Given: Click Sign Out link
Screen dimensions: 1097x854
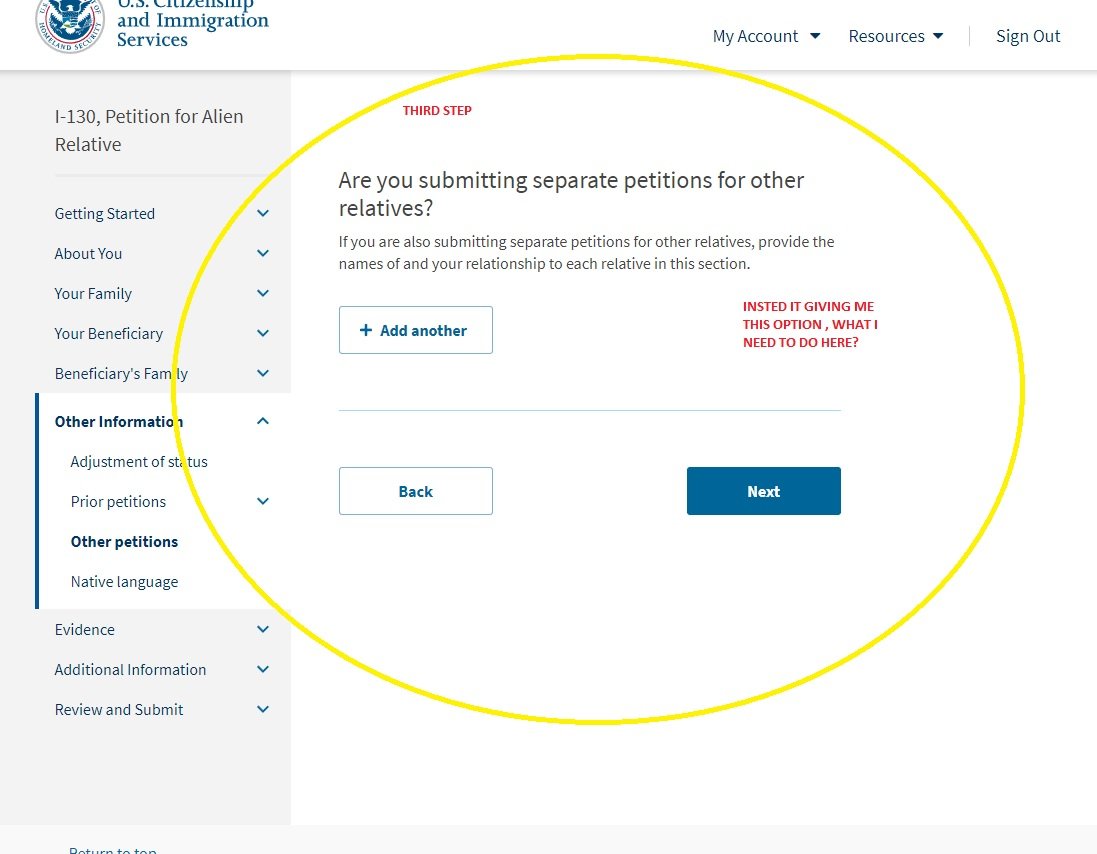Looking at the screenshot, I should [1028, 36].
